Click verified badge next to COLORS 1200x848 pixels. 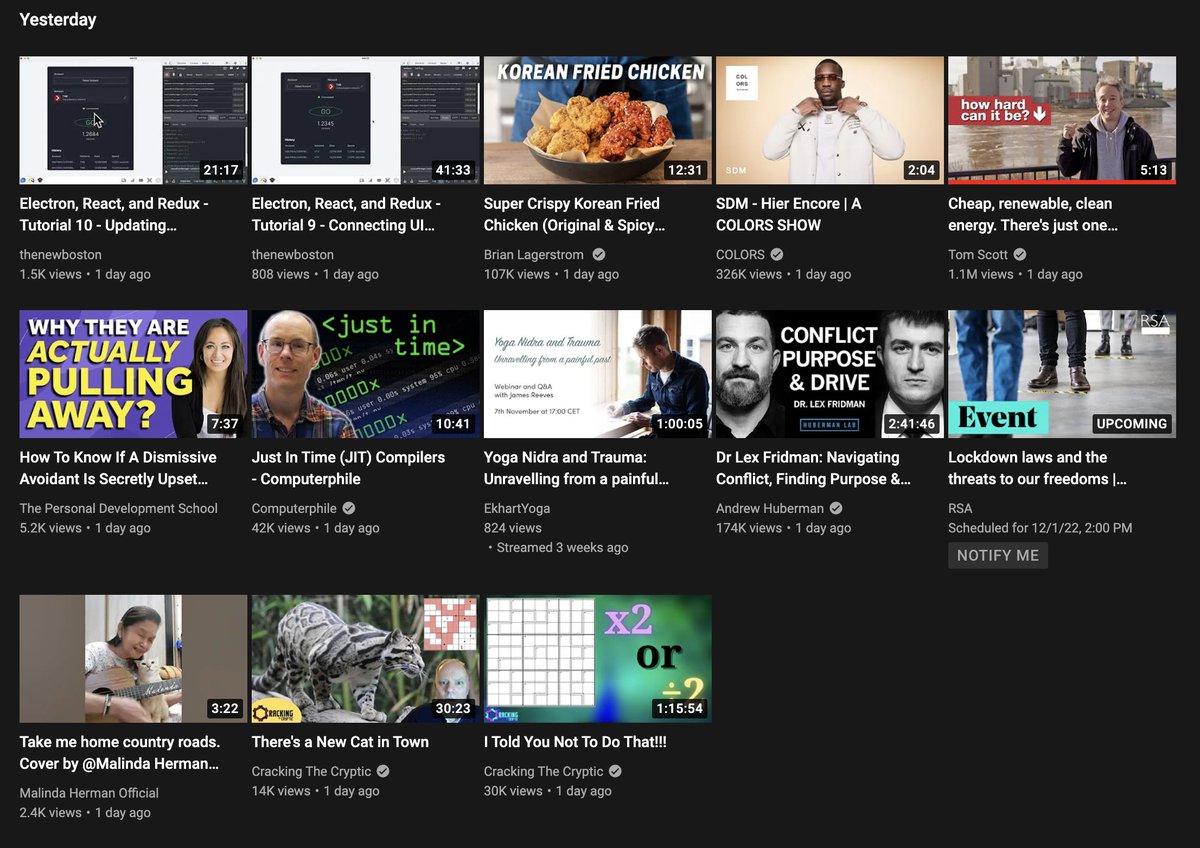coord(777,255)
